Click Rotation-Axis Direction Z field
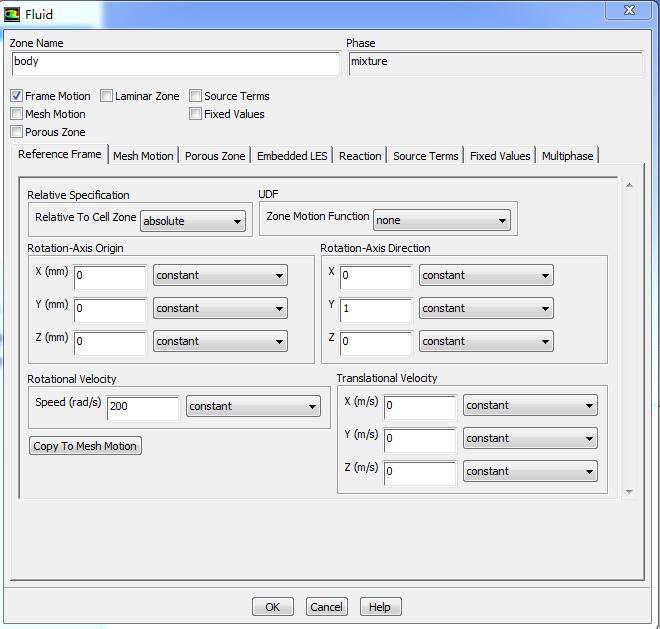Viewport: 660px width, 629px height. (376, 343)
